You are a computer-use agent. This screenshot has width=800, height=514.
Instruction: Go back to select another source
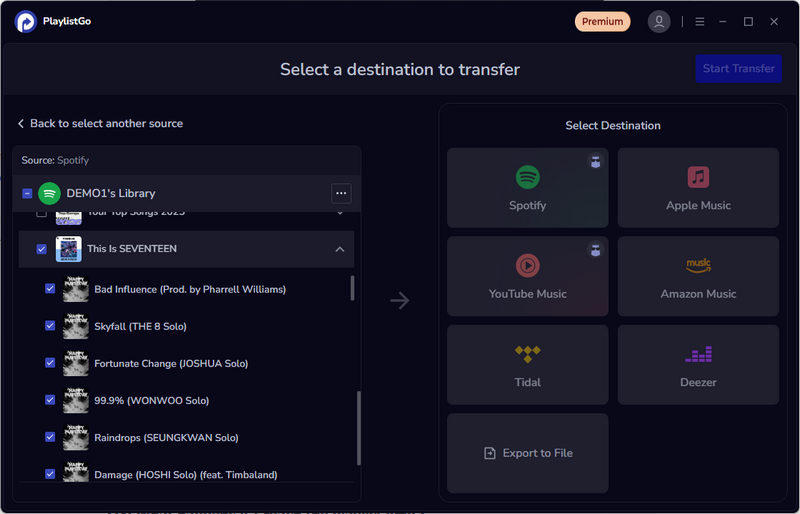coord(100,123)
